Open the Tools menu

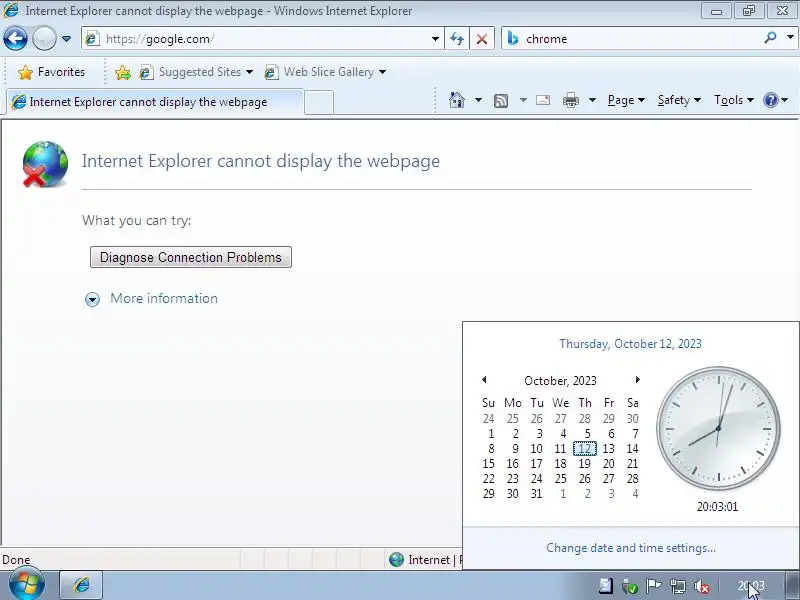[734, 100]
